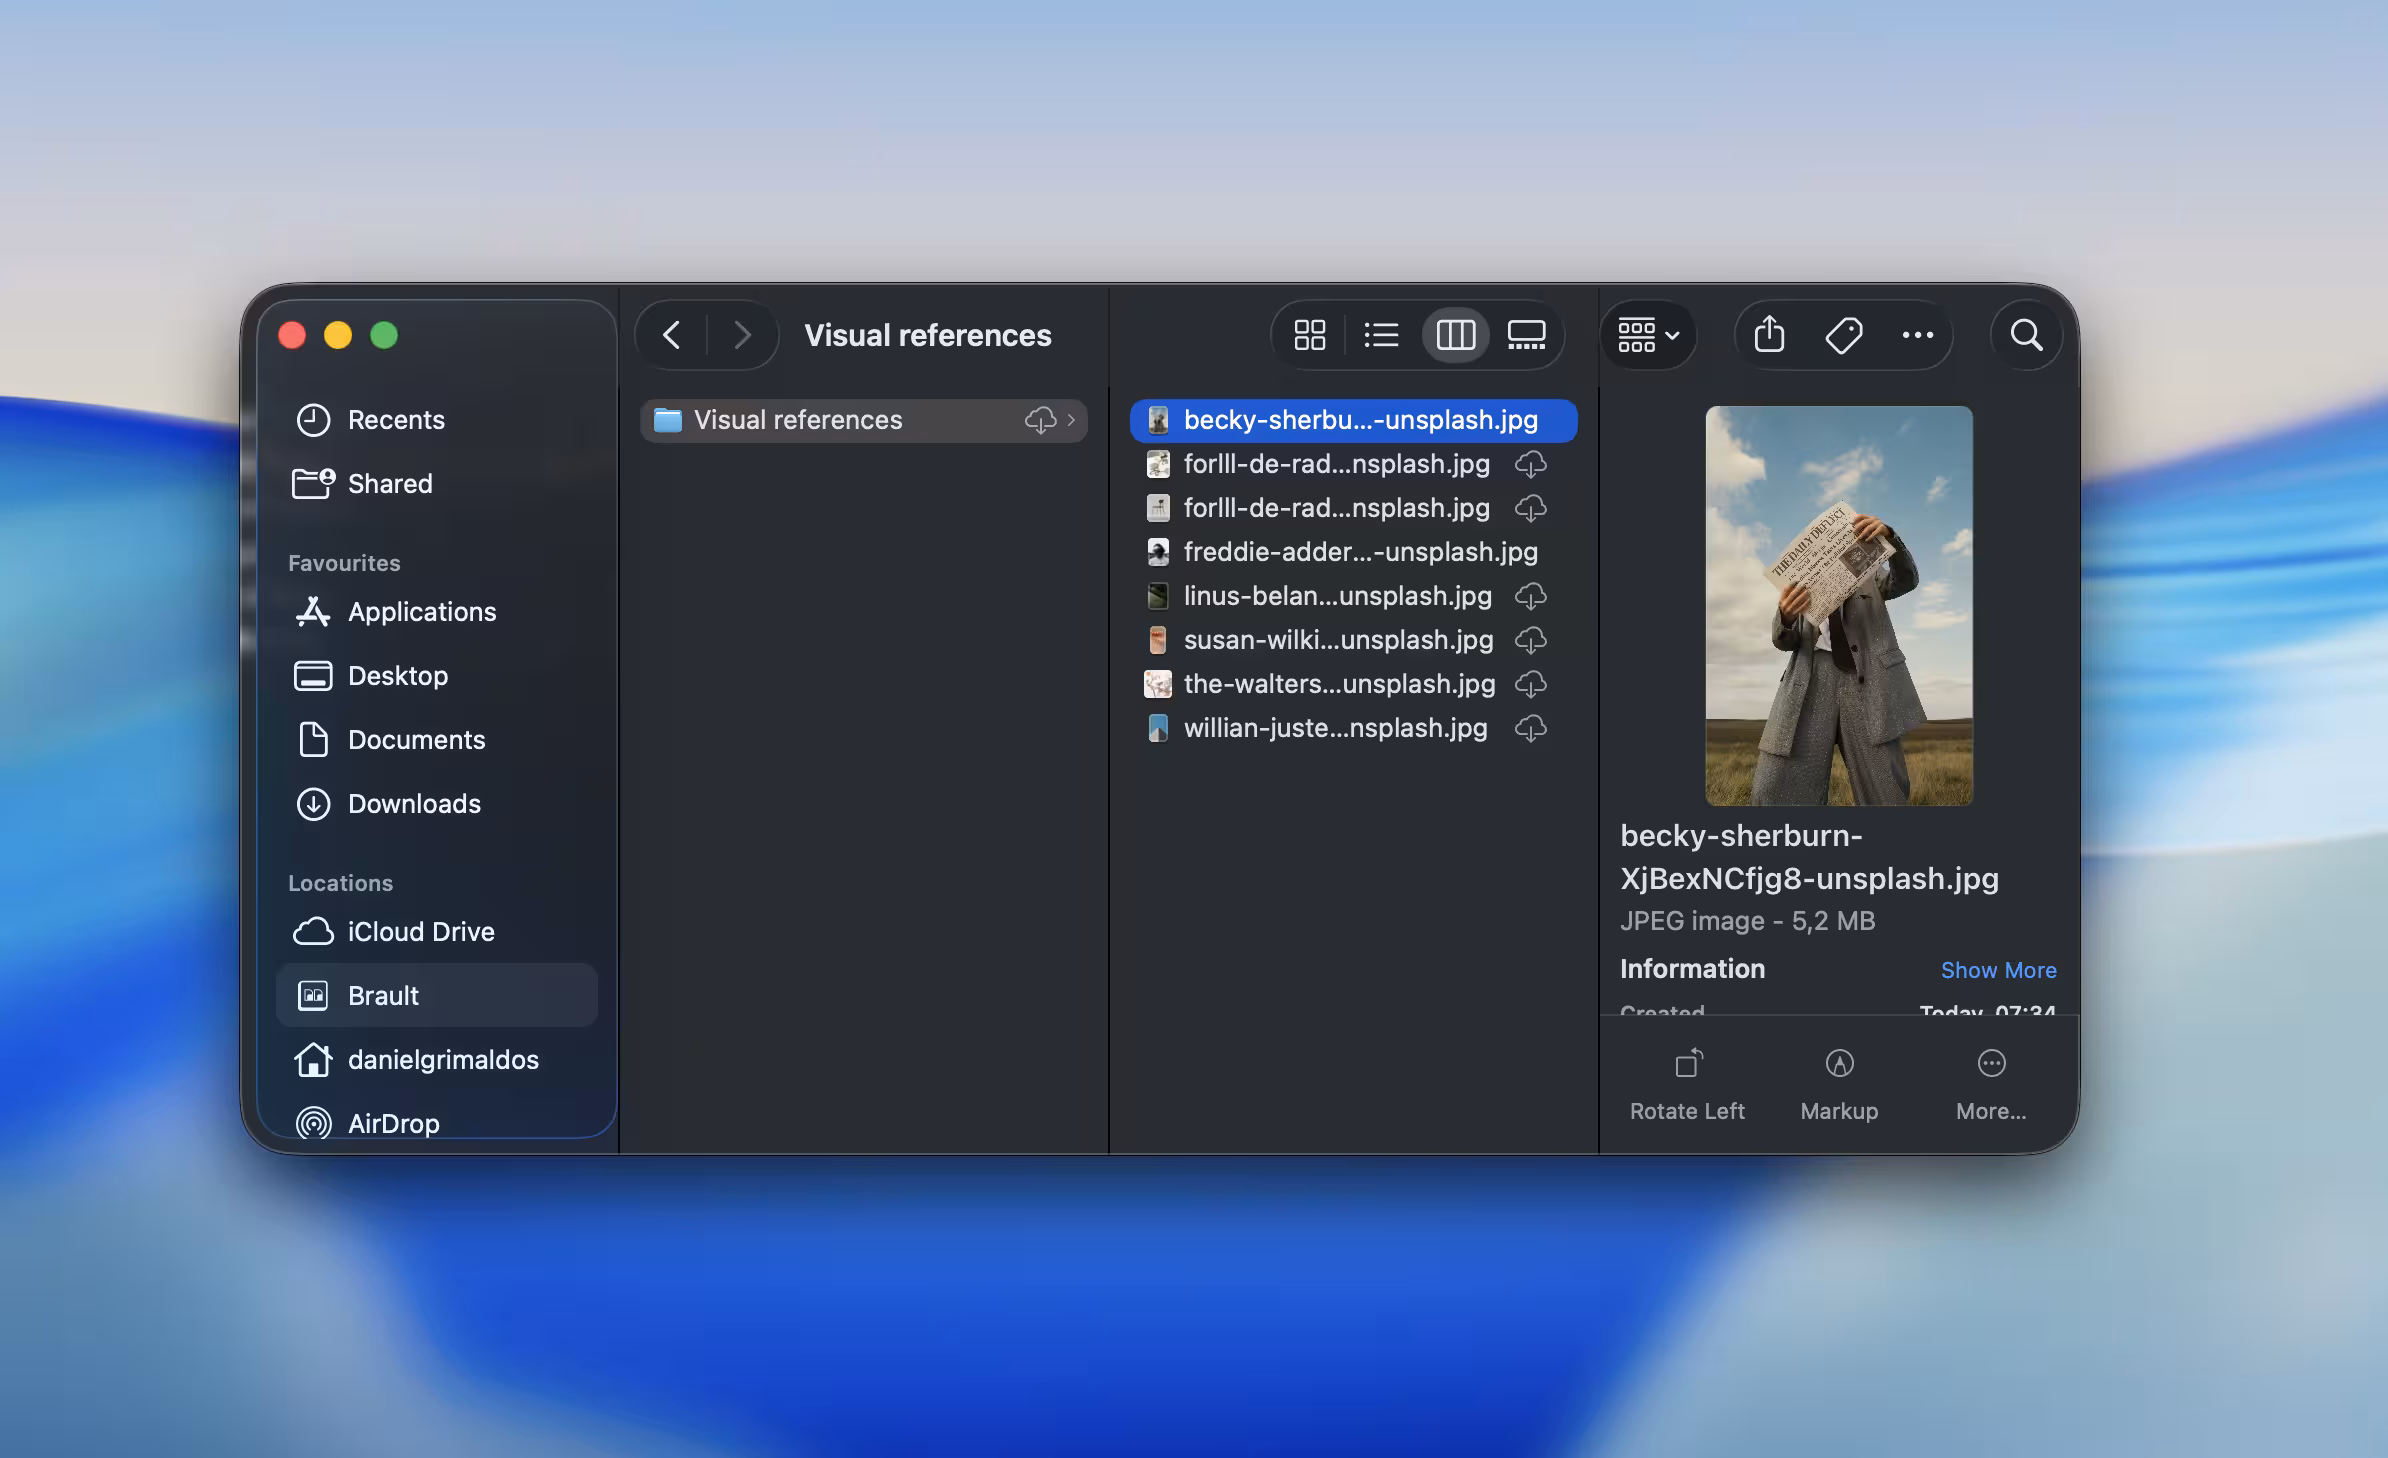Click the AirDrop sidebar icon
The image size is (2388, 1458).
click(x=314, y=1124)
